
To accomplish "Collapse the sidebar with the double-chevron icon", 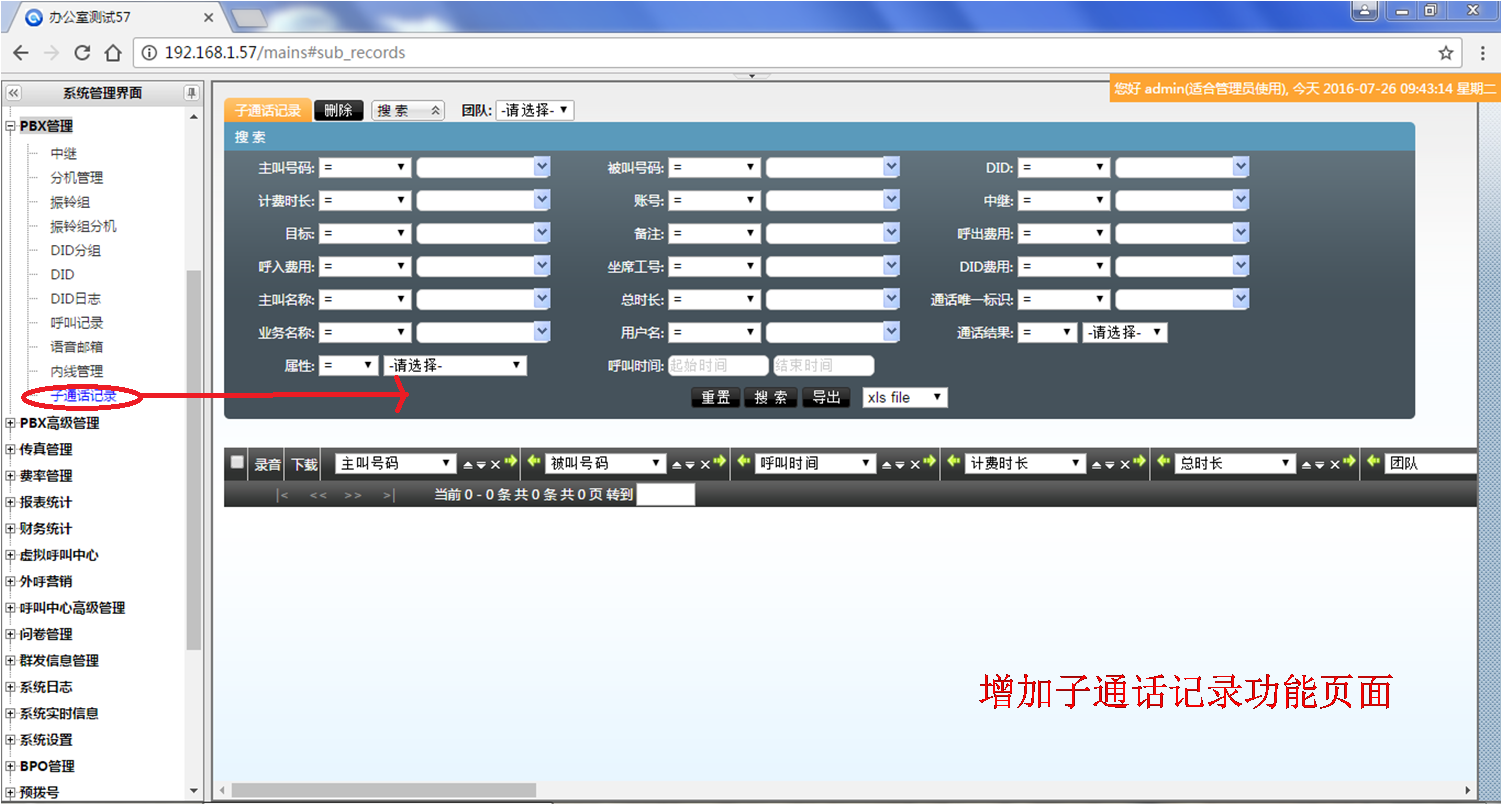I will 14,93.
